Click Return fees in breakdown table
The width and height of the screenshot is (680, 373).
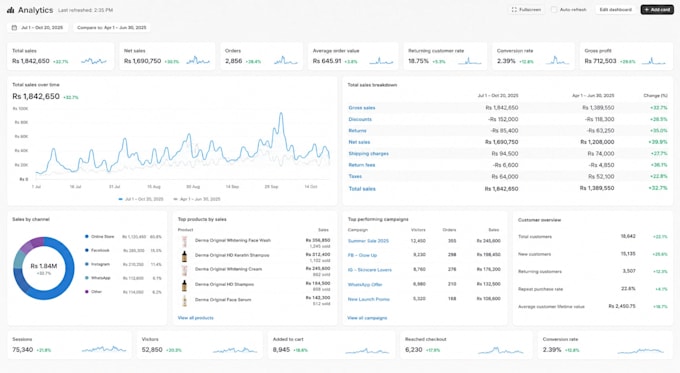click(362, 165)
